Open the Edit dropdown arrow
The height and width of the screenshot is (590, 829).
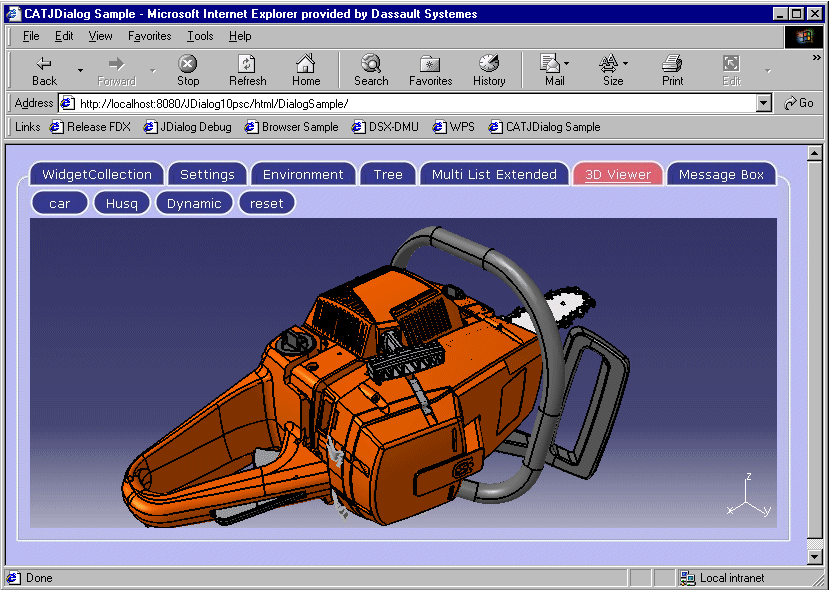point(767,71)
